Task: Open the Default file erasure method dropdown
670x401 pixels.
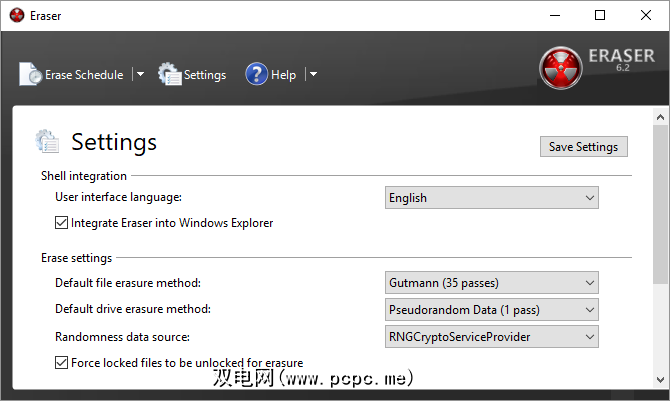Action: 491,283
